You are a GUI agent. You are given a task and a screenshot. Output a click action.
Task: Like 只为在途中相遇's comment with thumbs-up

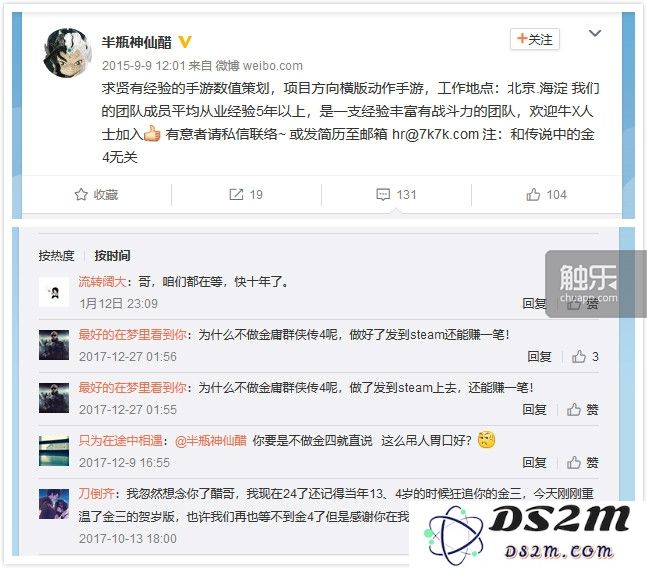[x=574, y=463]
